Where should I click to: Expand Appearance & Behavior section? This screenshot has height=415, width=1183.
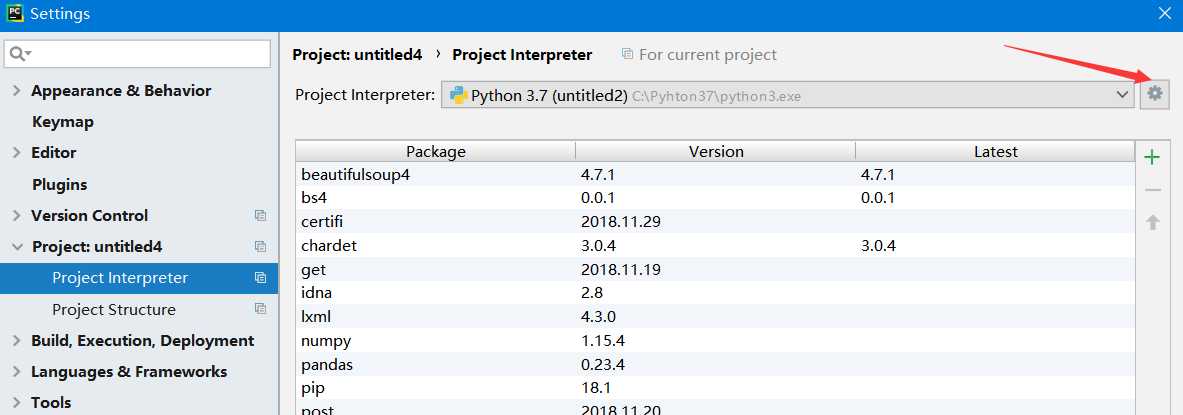pos(17,91)
